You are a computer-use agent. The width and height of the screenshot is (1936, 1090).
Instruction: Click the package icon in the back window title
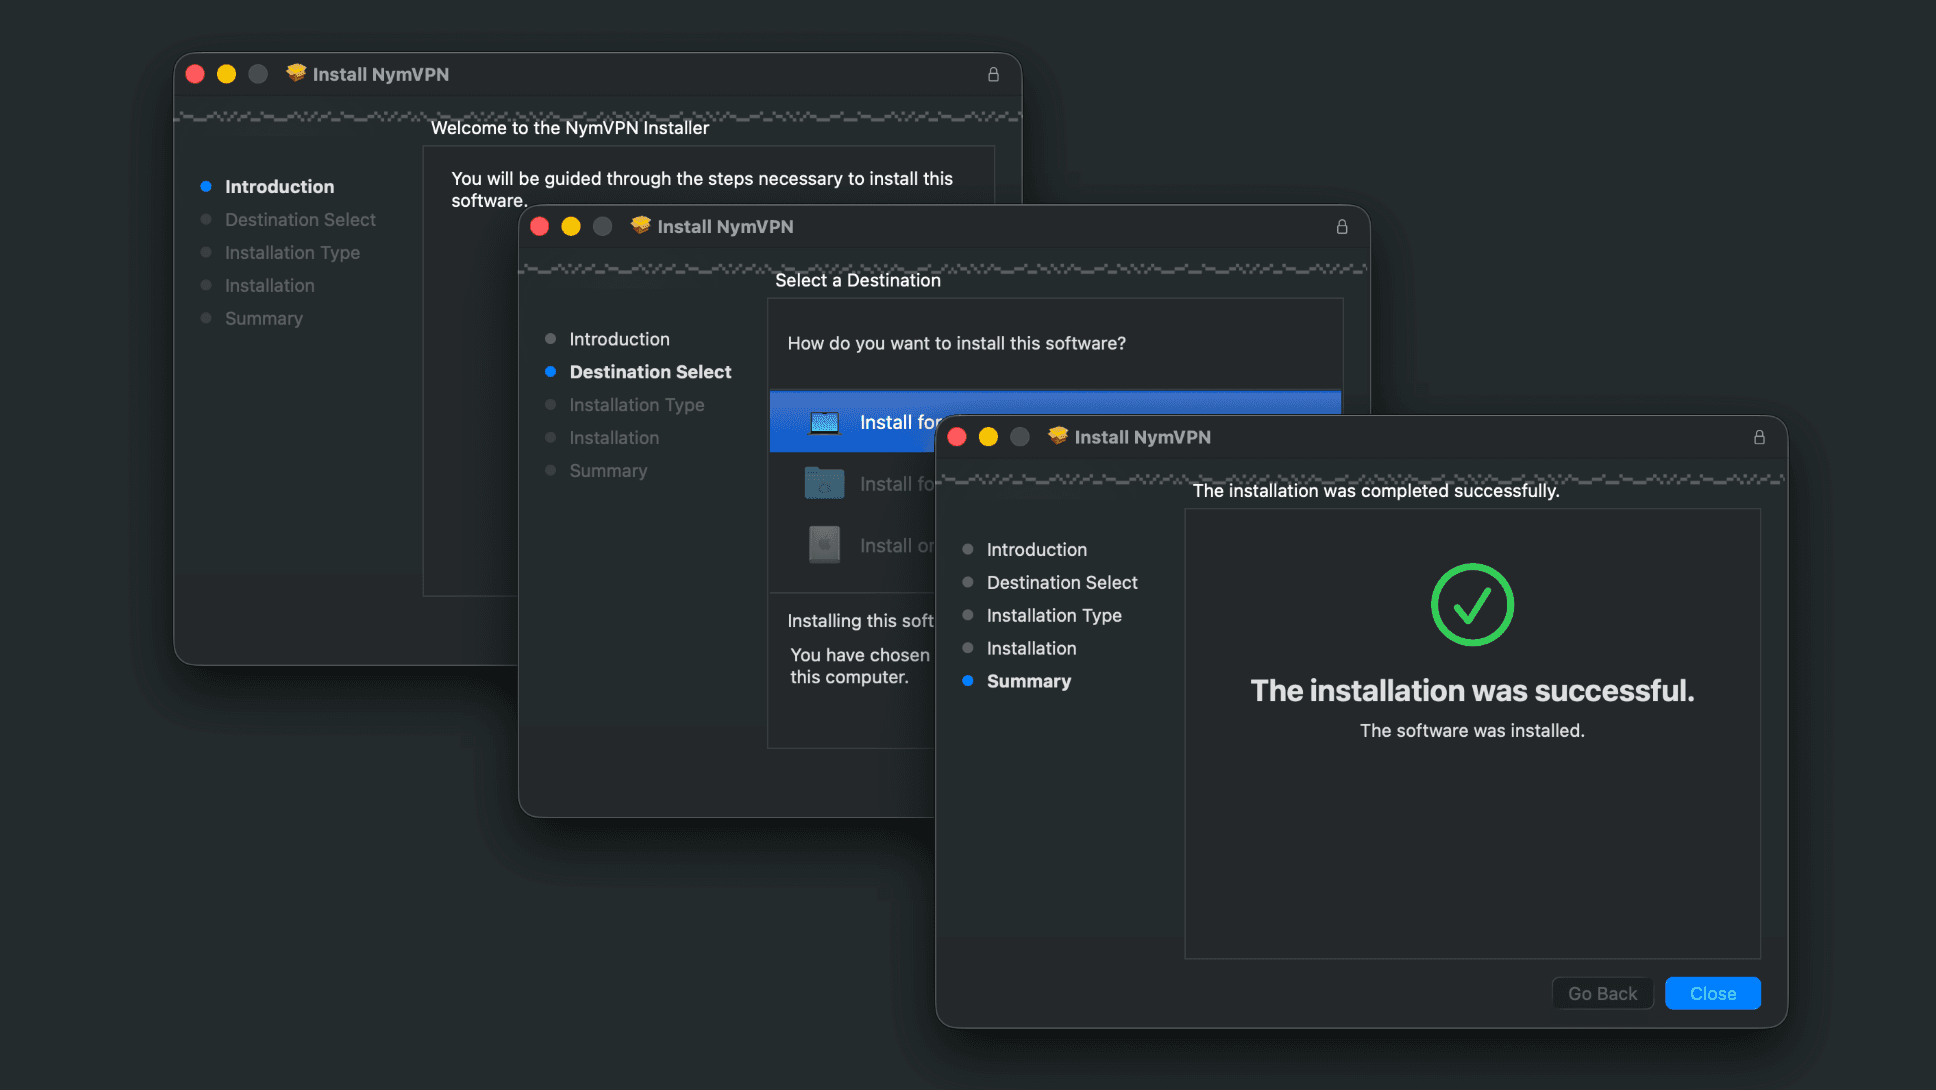pos(296,73)
